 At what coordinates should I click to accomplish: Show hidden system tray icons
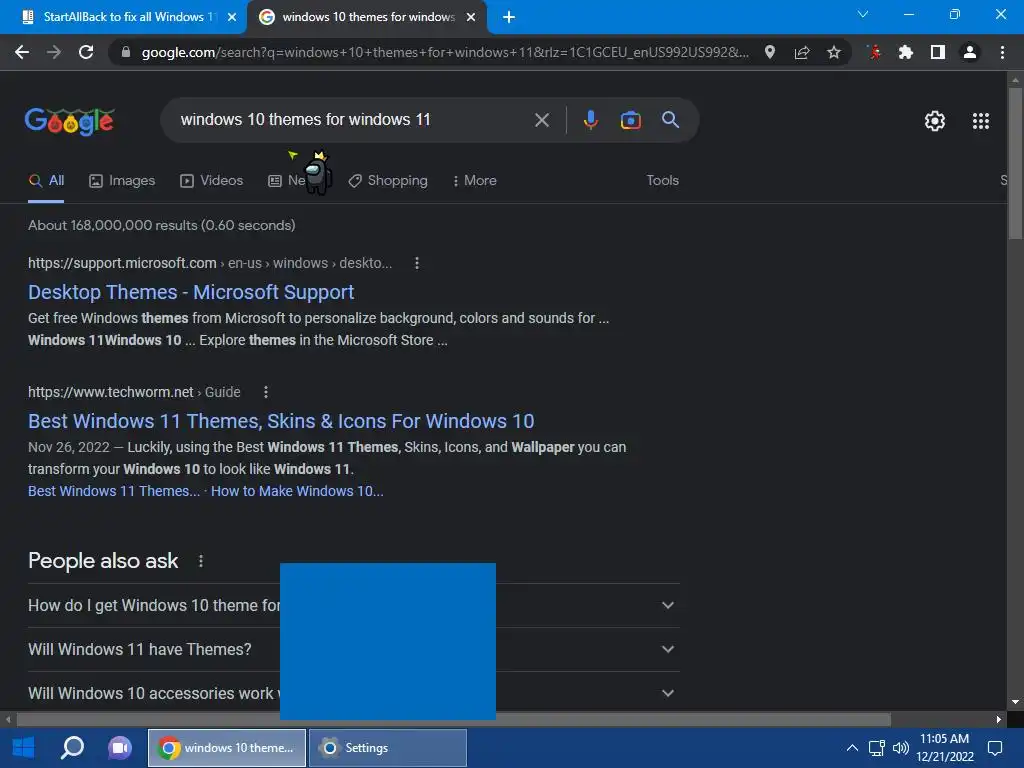[x=852, y=748]
